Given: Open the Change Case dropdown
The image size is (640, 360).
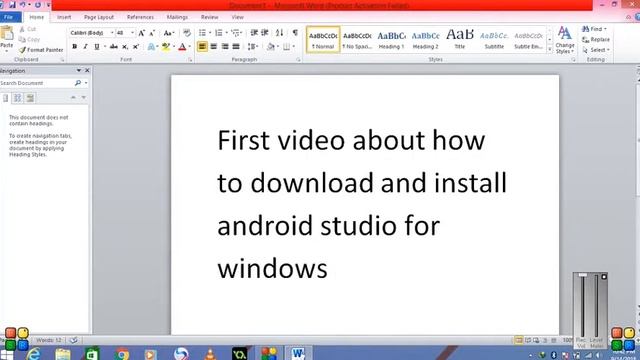Looking at the screenshot, I should tap(169, 33).
